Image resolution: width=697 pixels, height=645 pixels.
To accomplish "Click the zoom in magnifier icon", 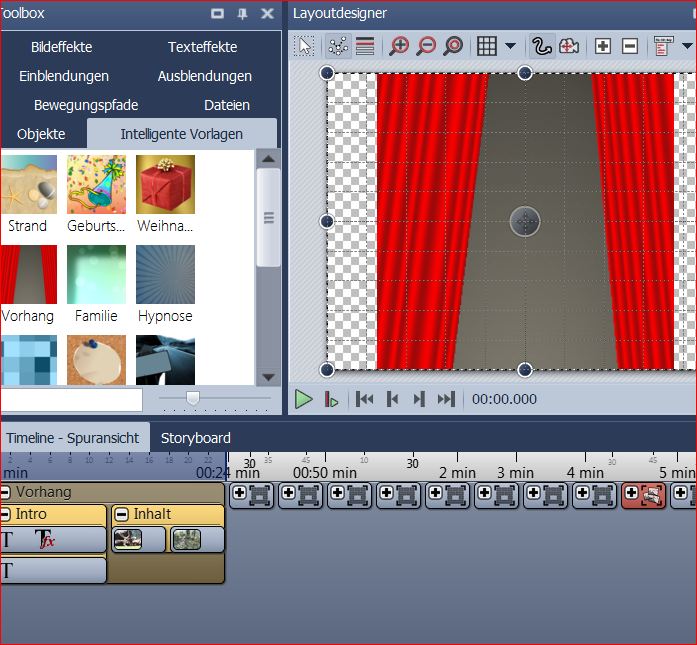I will [399, 46].
